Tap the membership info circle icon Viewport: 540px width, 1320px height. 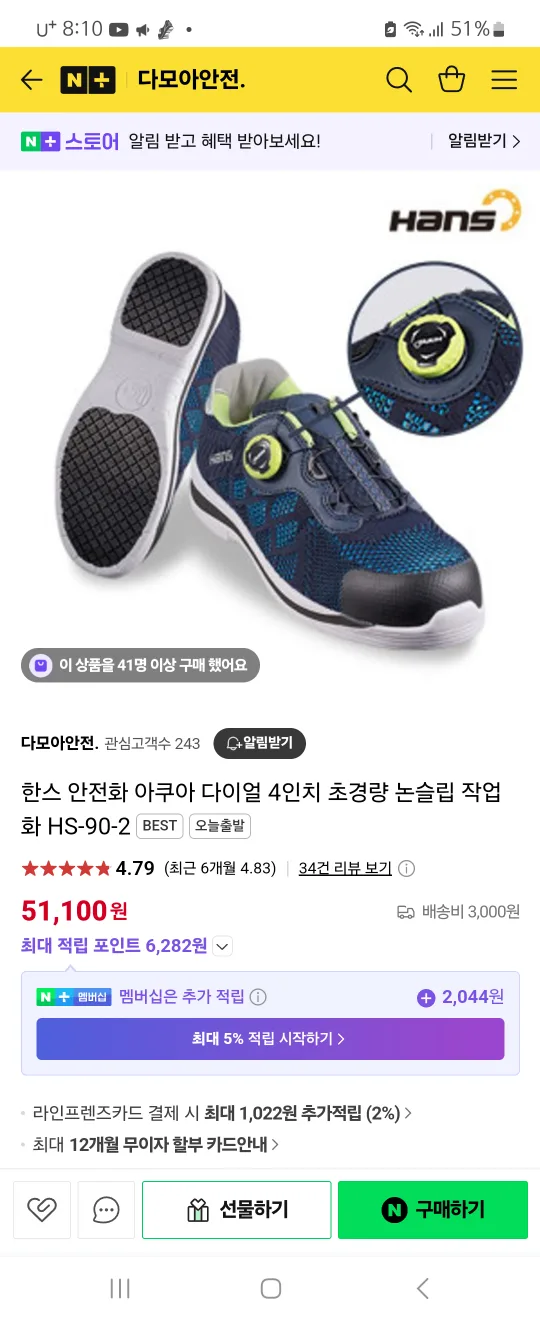258,997
